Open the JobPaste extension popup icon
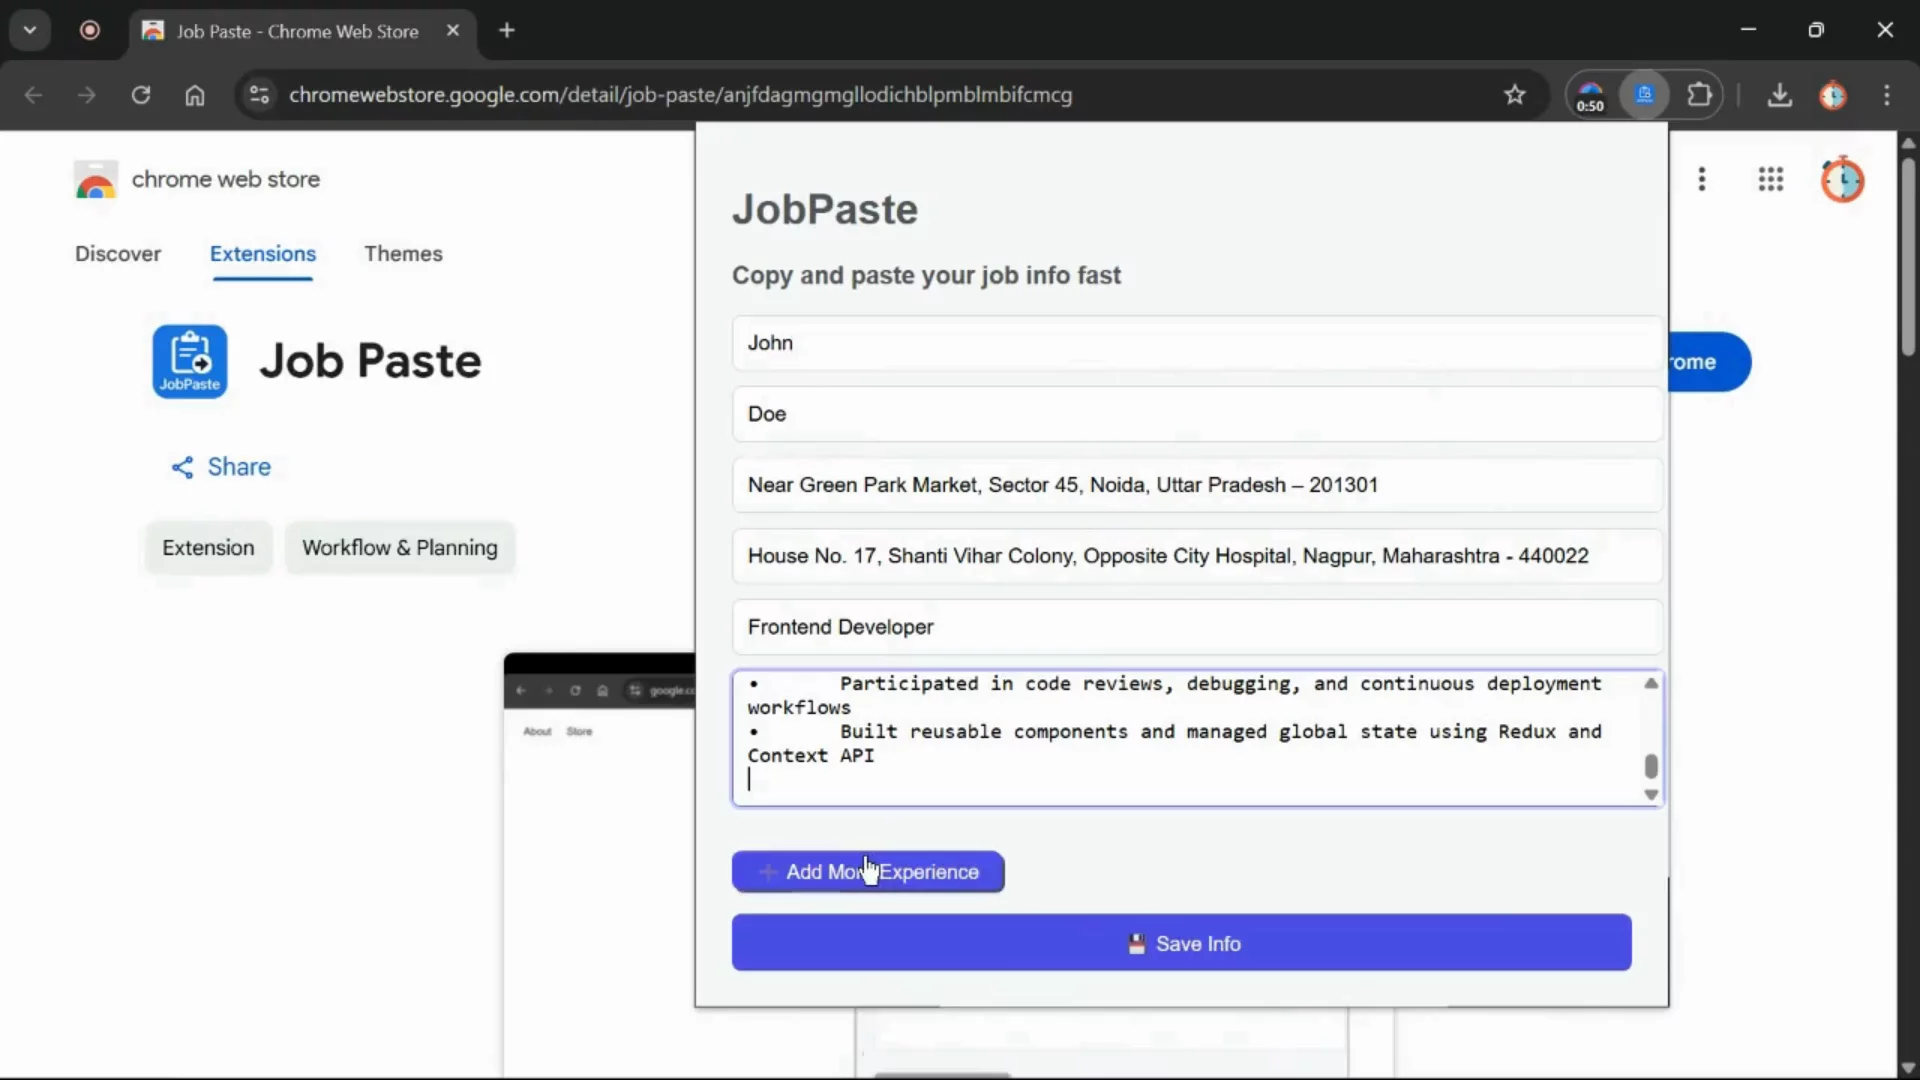 [1645, 95]
